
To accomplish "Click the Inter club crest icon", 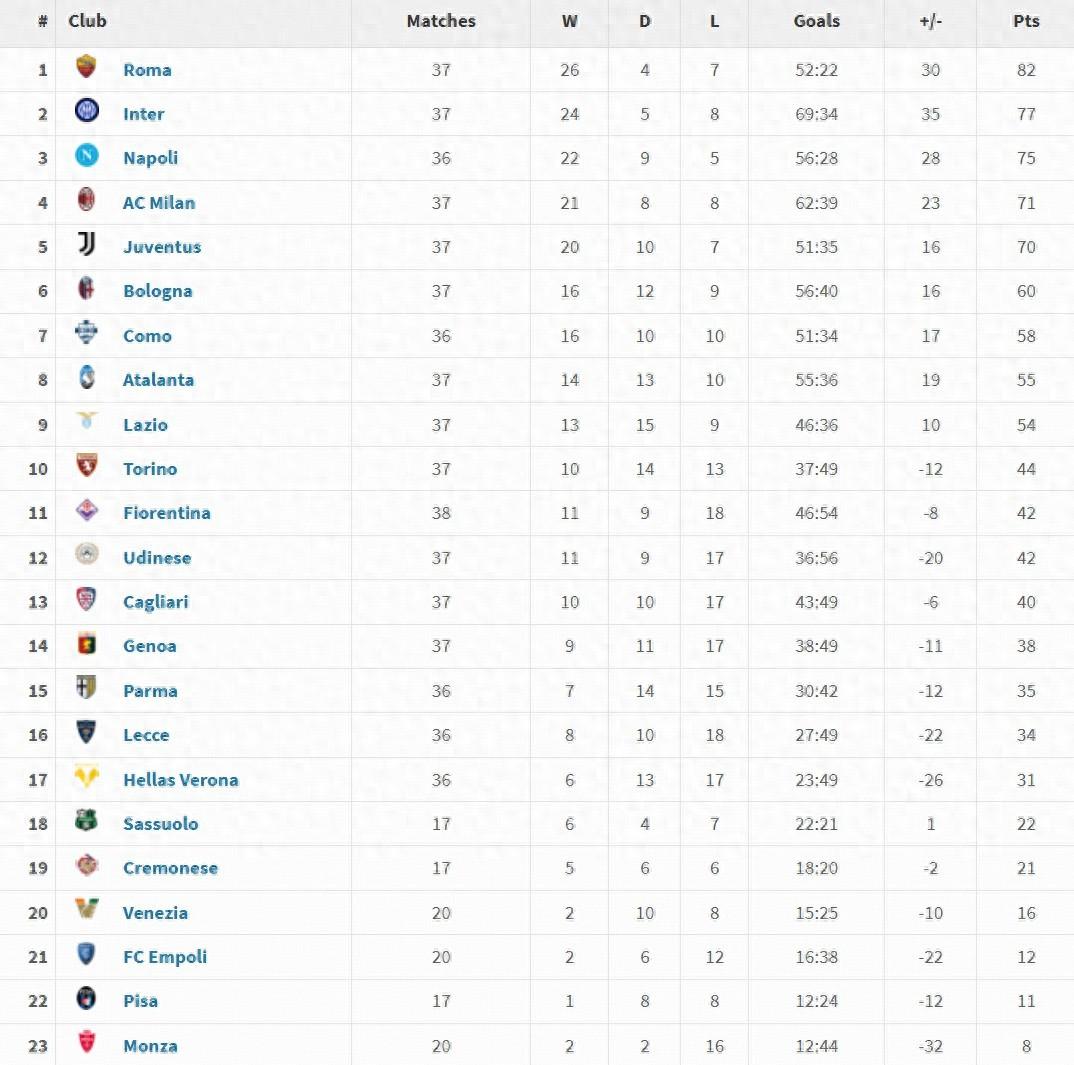I will coord(87,112).
